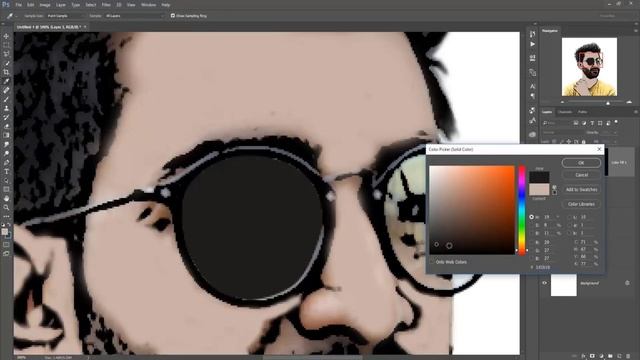Open the History panel icon
The image size is (640, 360).
click(x=532, y=34)
